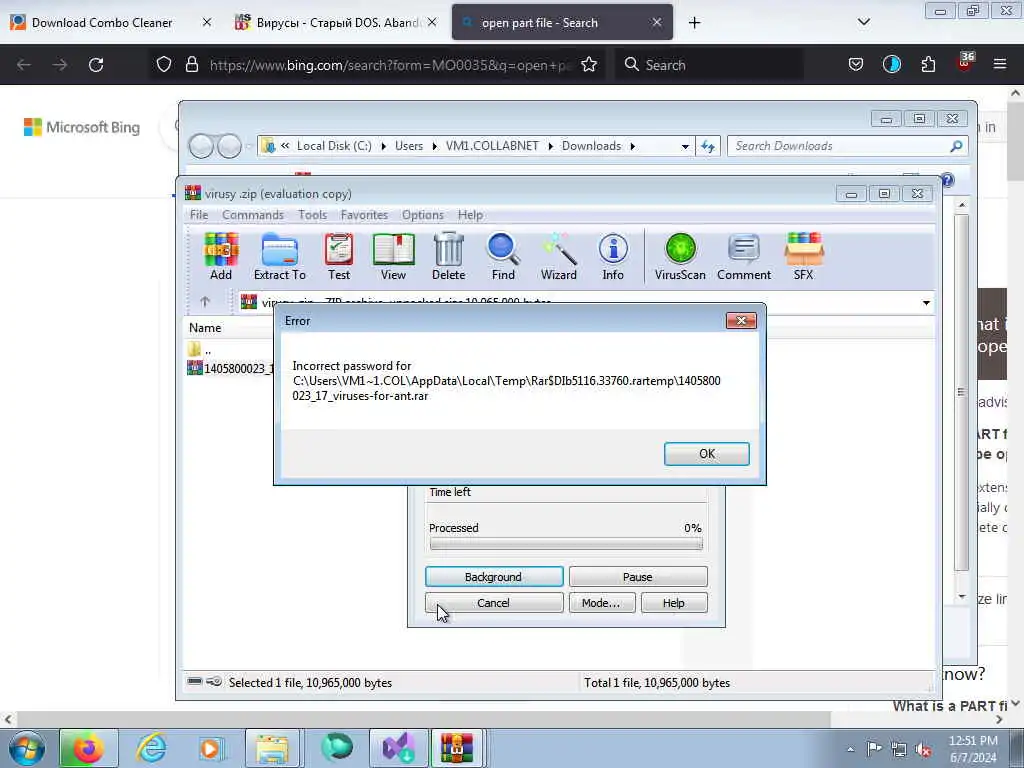Click OK in the Error dialog

(707, 454)
